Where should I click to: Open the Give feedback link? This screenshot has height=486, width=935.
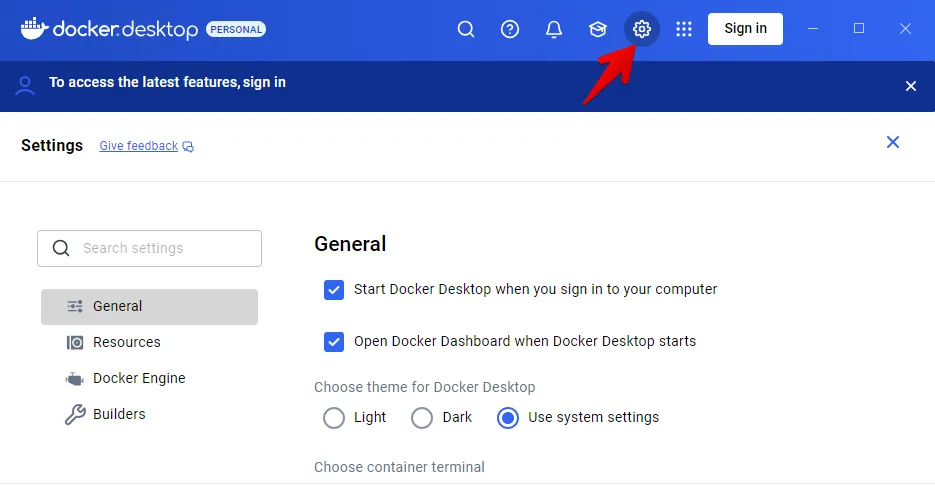138,146
